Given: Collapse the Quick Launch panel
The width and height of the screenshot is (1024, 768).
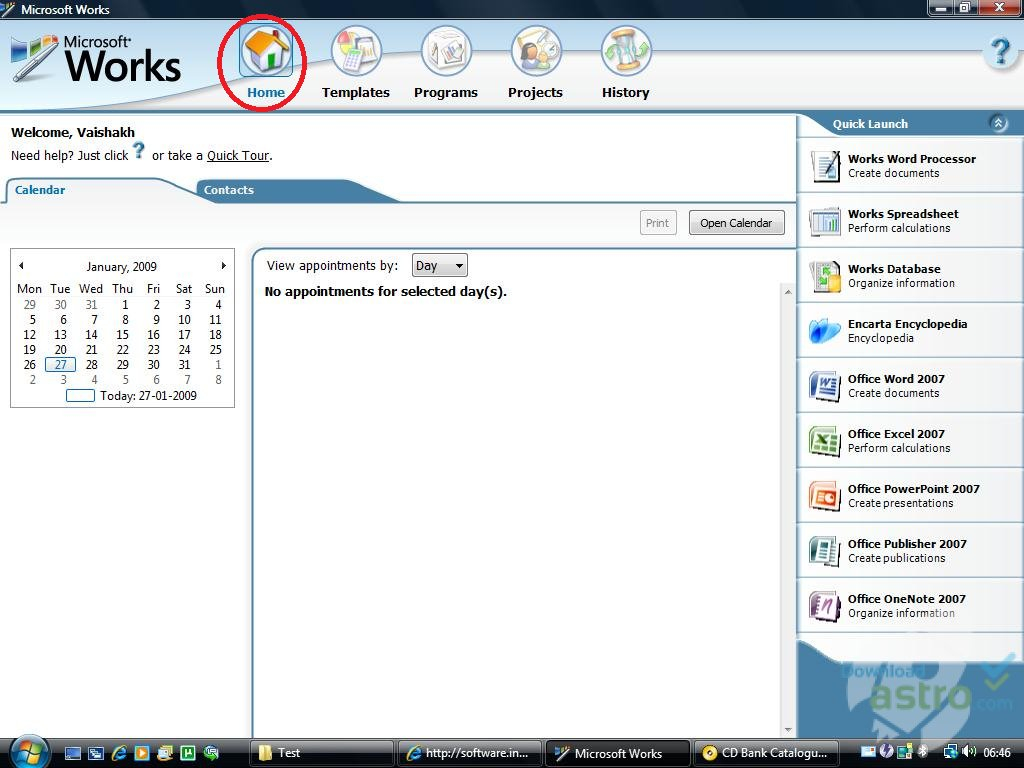Looking at the screenshot, I should point(998,124).
